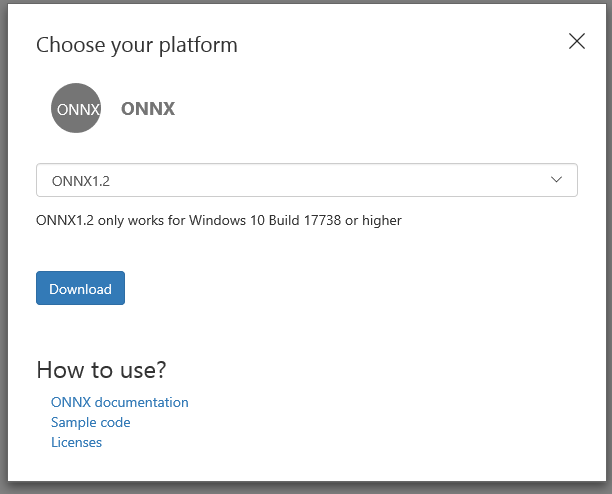Image resolution: width=612 pixels, height=494 pixels.
Task: Dismiss the dialog with the X icon
Action: tap(576, 41)
